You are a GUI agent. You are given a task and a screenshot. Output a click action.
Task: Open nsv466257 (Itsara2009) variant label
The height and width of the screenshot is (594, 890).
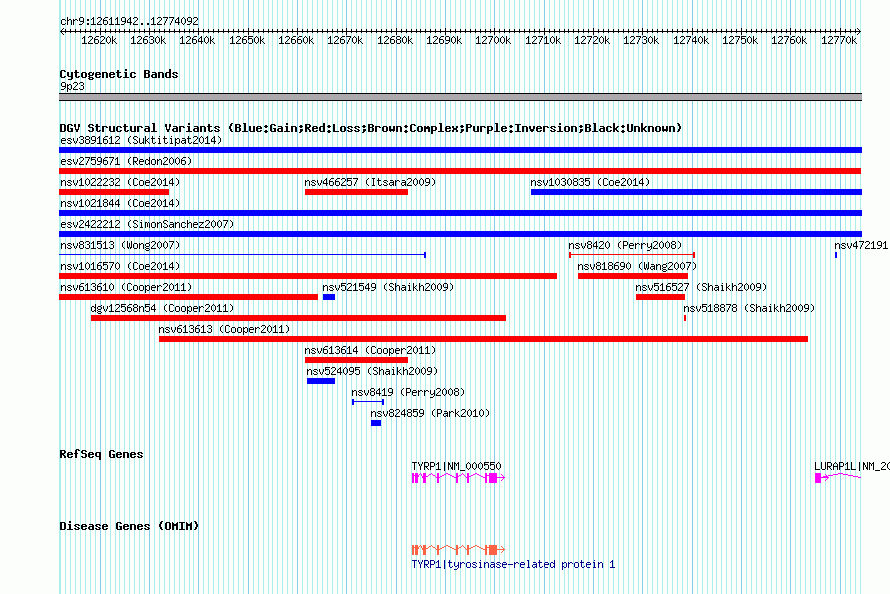pyautogui.click(x=370, y=182)
